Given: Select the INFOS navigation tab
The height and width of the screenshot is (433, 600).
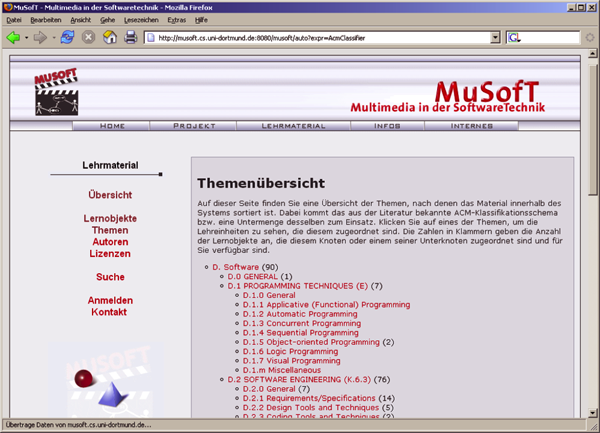Looking at the screenshot, I should click(x=387, y=126).
